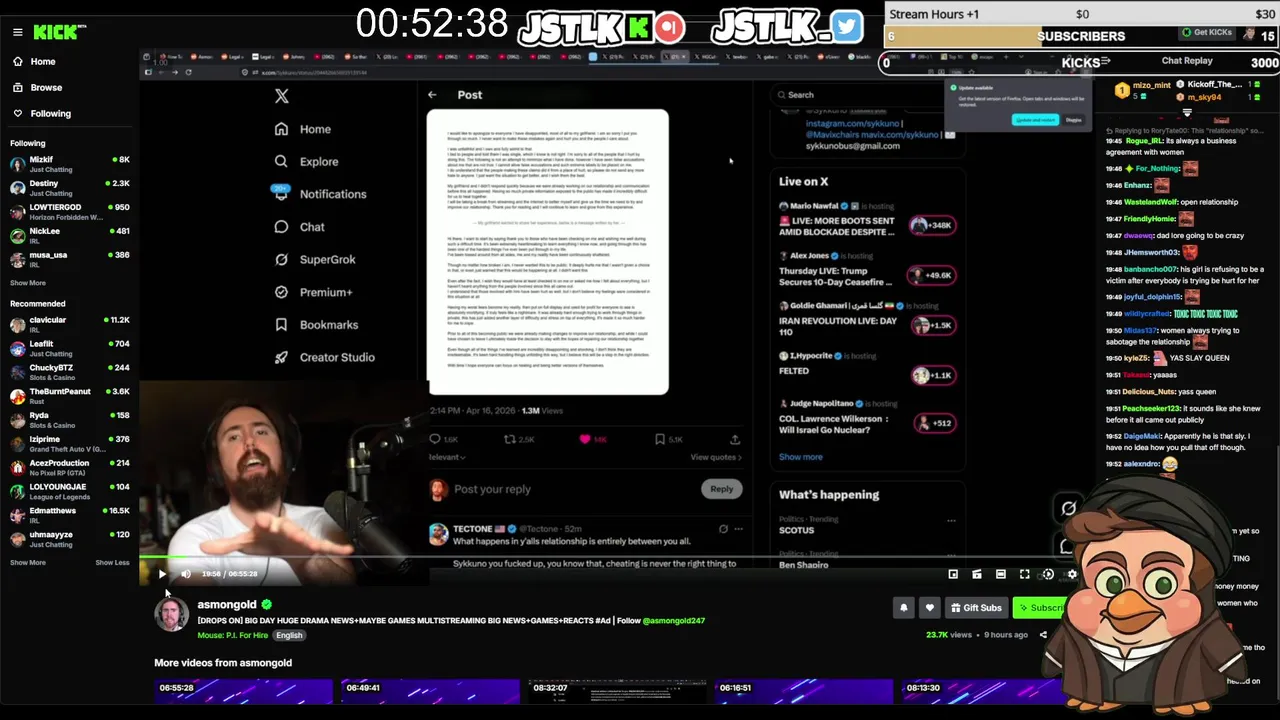This screenshot has height=720, width=1280.
Task: Open LOWTIERGOD channel in sidebar
Action: [69, 211]
